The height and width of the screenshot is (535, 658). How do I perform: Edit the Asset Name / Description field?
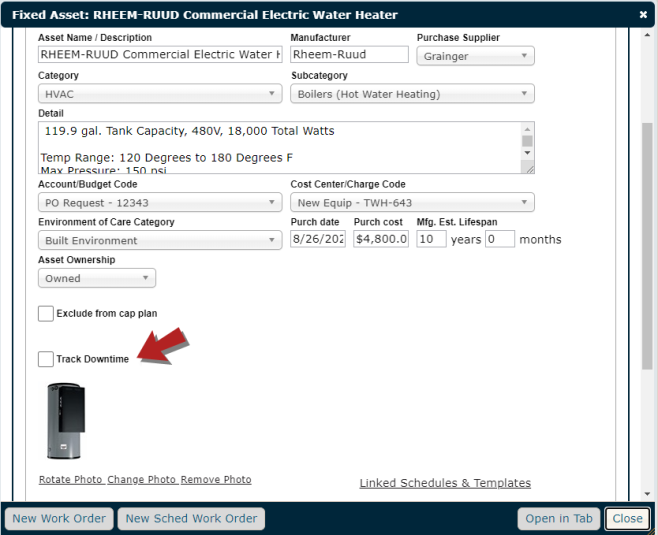pos(160,55)
